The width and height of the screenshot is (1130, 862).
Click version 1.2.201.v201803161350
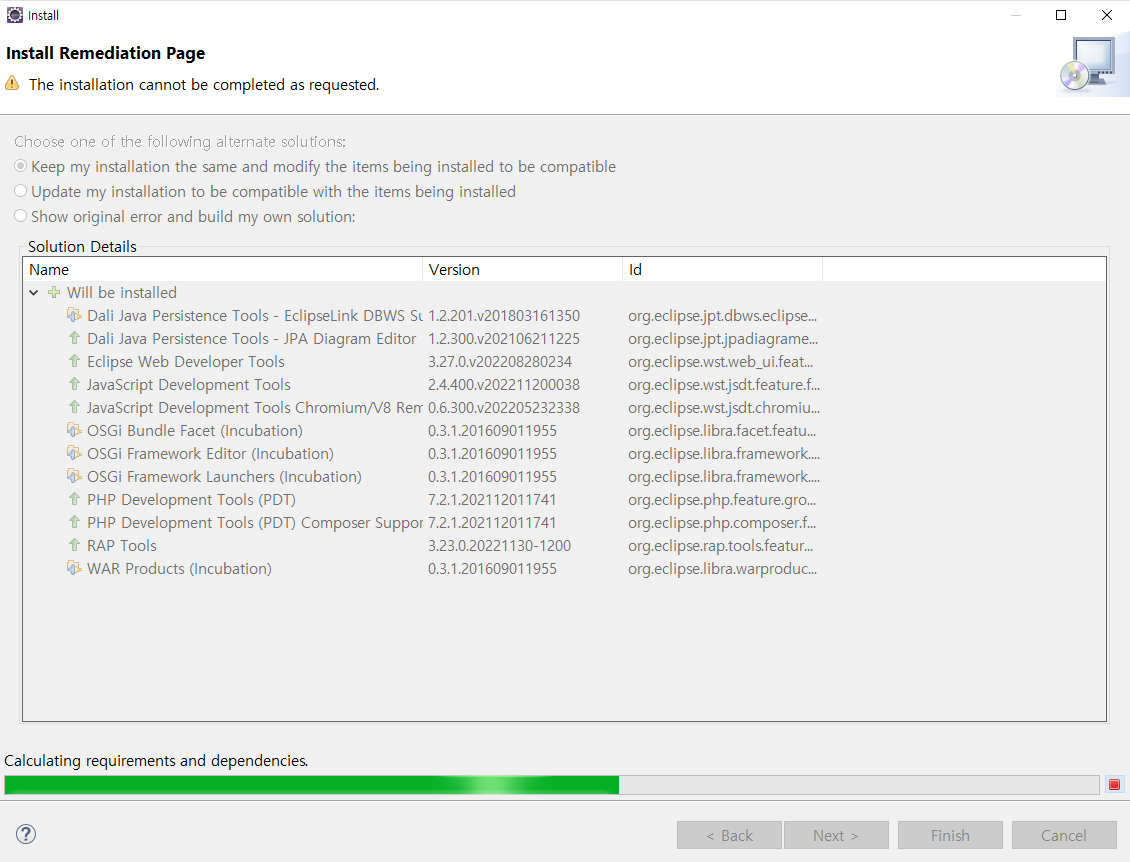tap(504, 316)
